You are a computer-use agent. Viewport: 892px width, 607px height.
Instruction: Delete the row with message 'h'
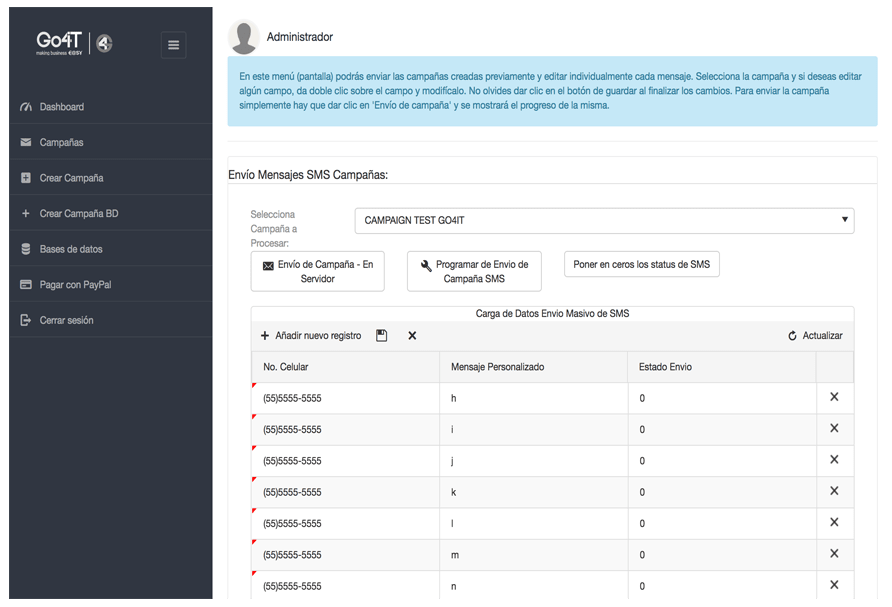pyautogui.click(x=834, y=398)
